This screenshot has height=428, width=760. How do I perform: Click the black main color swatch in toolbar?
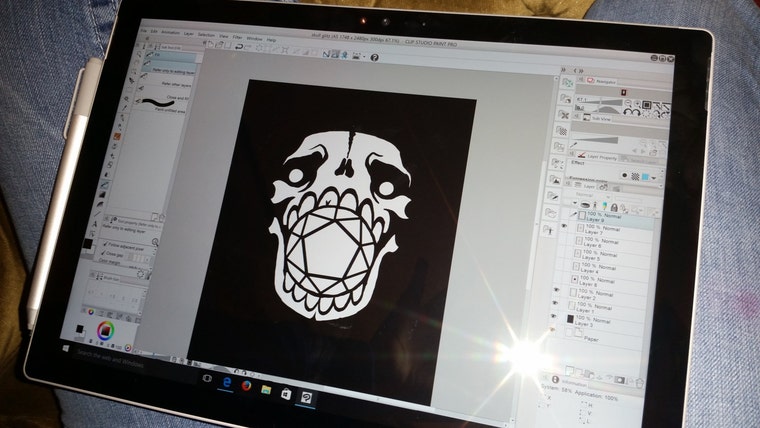click(88, 243)
